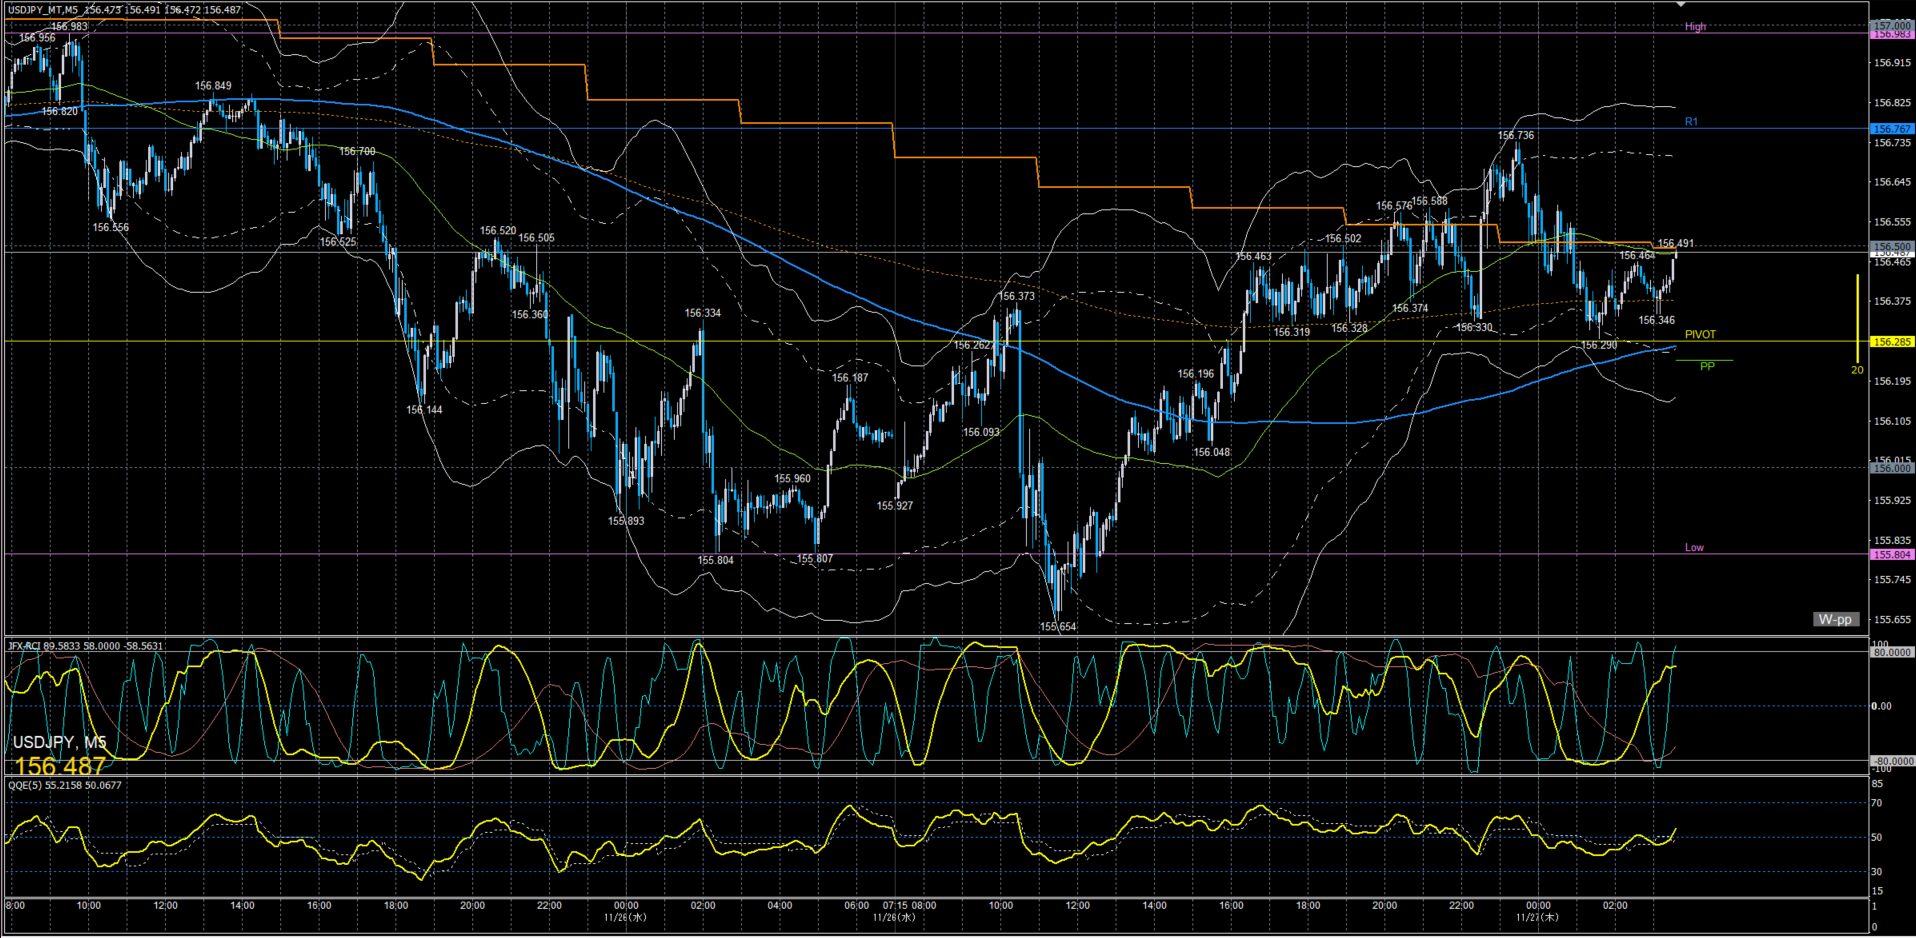
Task: Click the -80.0000 level tag in RCI panel
Action: click(x=1891, y=761)
